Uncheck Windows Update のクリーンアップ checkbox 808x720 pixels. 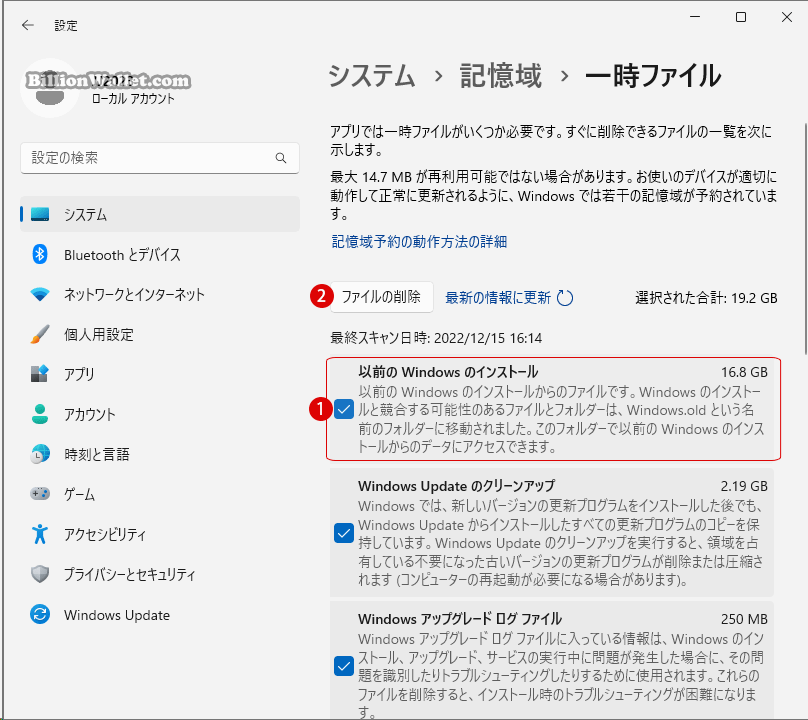pyautogui.click(x=344, y=533)
